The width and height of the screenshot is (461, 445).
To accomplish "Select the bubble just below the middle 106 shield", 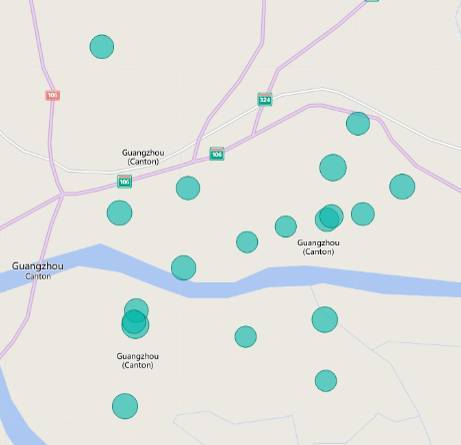I will [x=188, y=188].
